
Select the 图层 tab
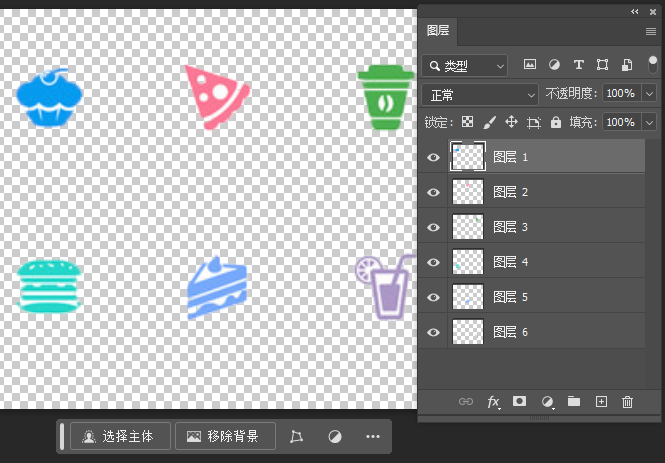coord(438,31)
